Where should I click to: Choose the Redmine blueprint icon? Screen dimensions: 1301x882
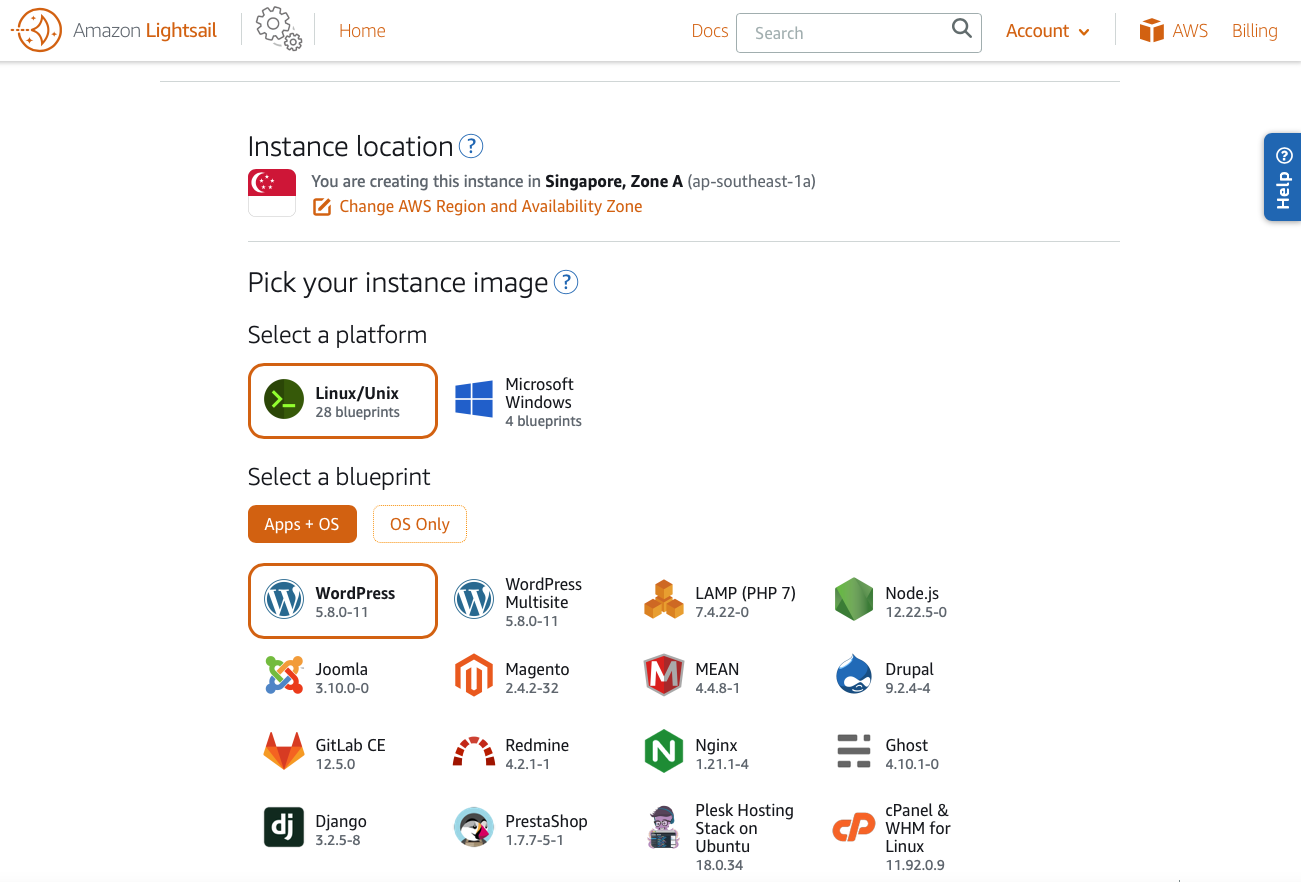[474, 752]
